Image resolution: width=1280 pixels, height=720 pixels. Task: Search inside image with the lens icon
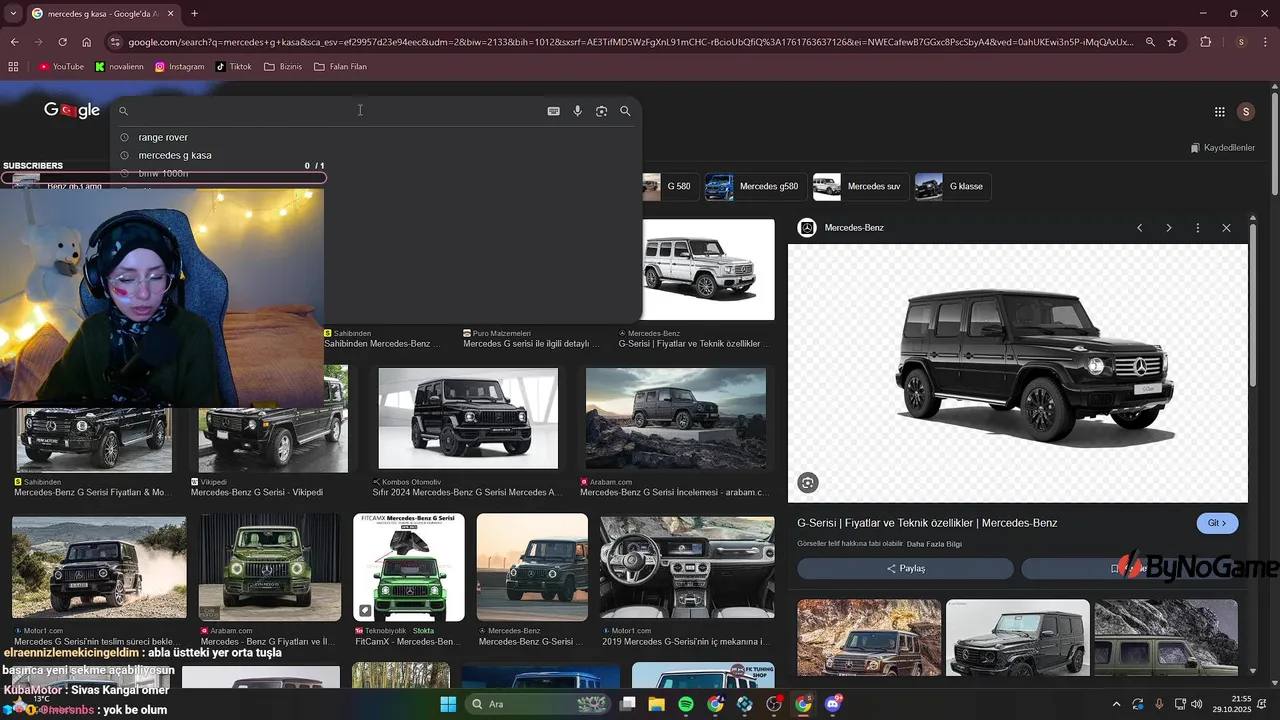click(808, 483)
